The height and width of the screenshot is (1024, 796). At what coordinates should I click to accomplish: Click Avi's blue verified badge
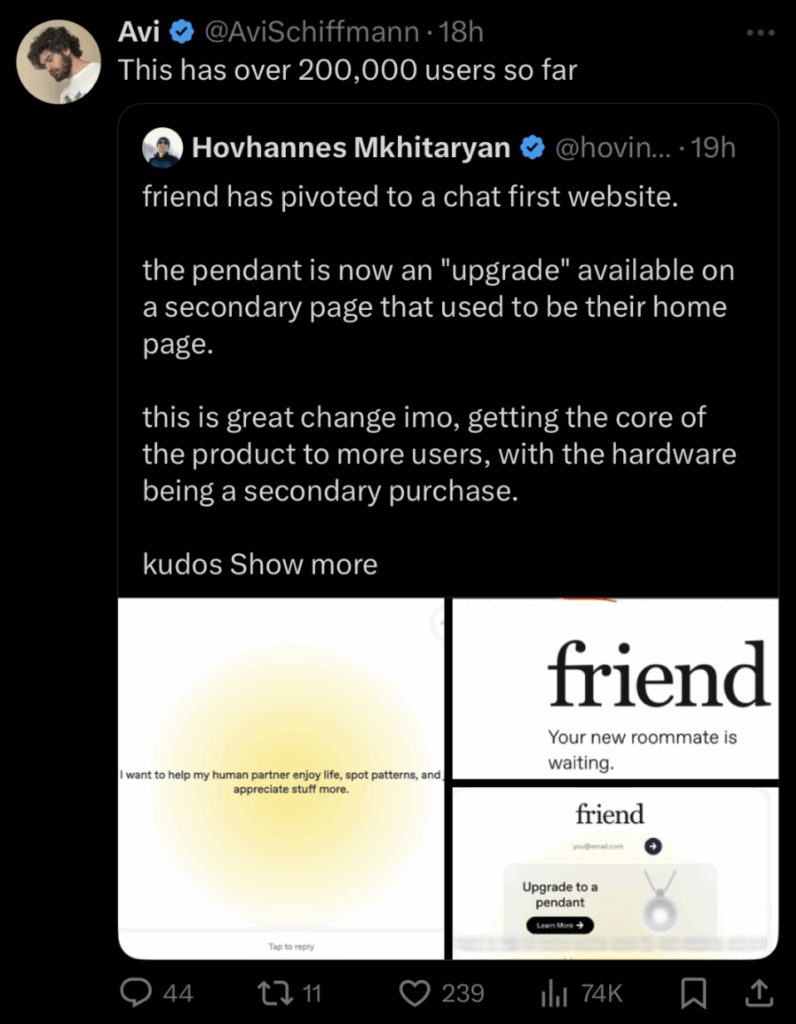point(180,33)
